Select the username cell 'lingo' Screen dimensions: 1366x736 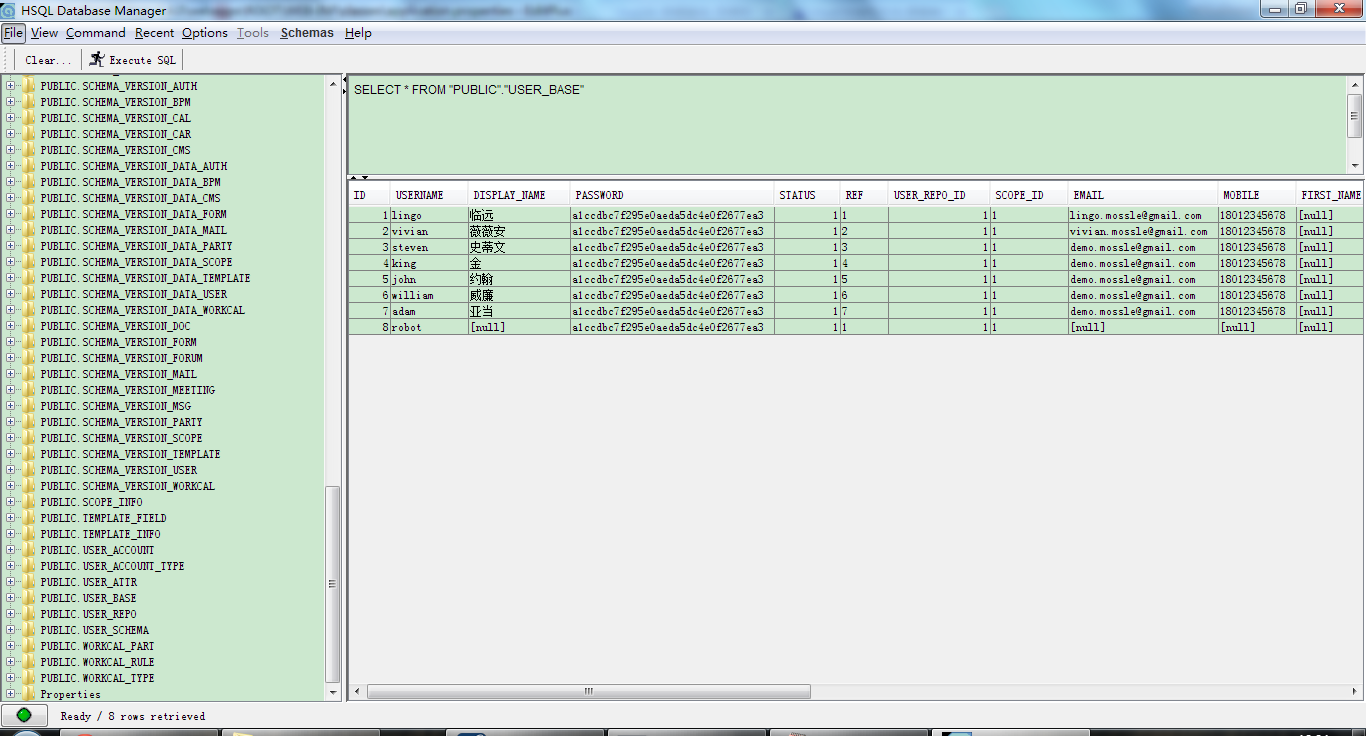[429, 215]
